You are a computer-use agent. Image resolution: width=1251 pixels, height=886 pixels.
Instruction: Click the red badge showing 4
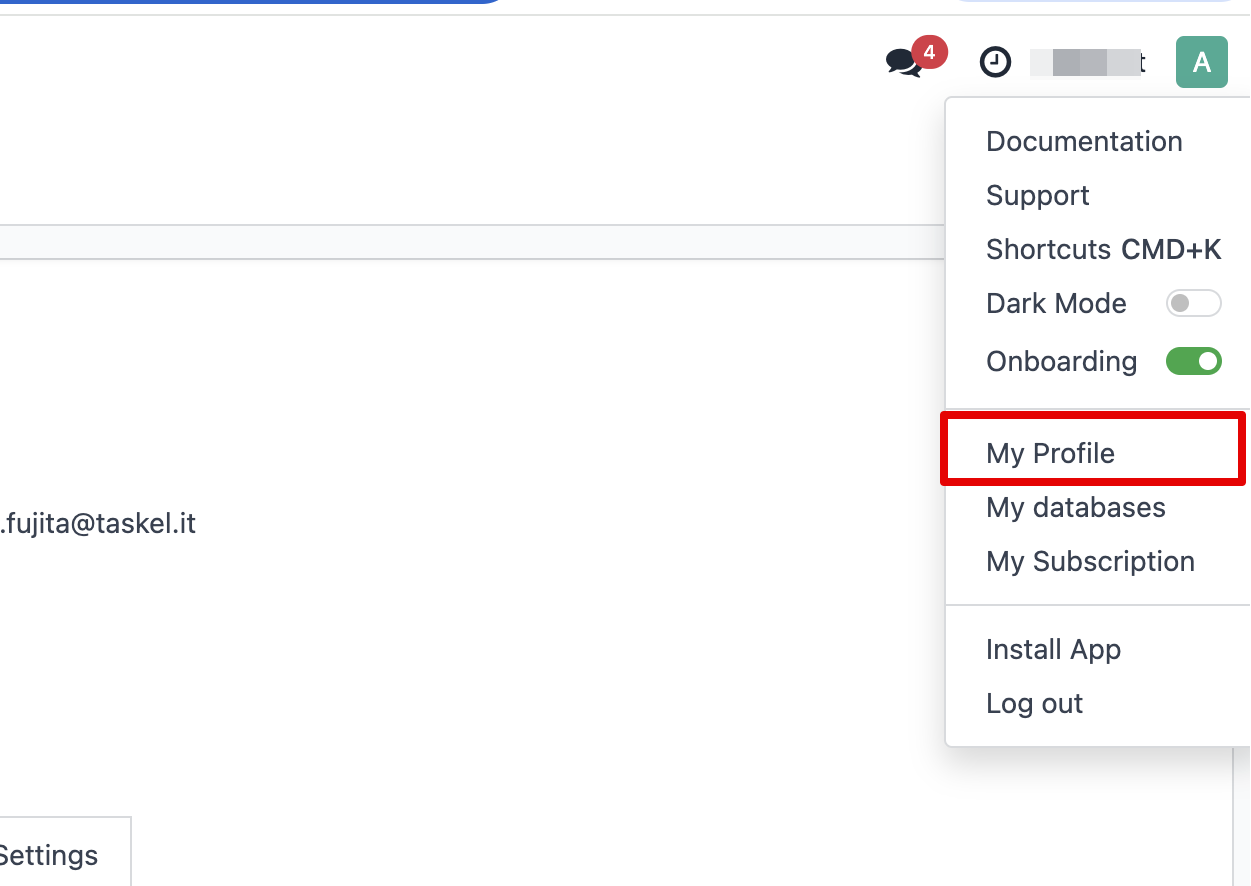929,52
